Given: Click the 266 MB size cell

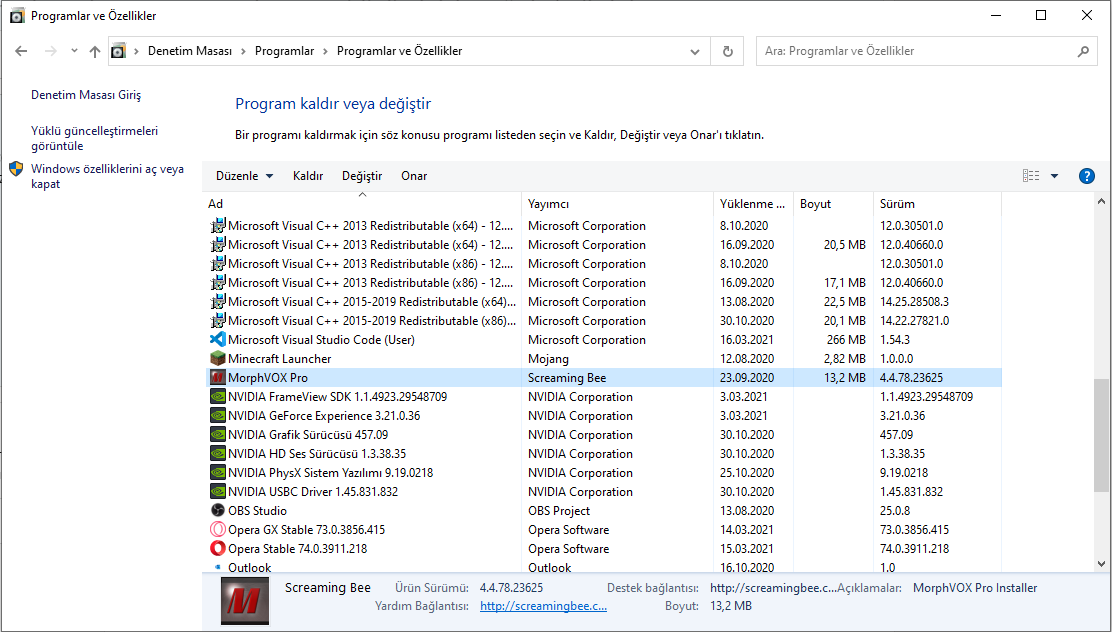Looking at the screenshot, I should pyautogui.click(x=846, y=340).
